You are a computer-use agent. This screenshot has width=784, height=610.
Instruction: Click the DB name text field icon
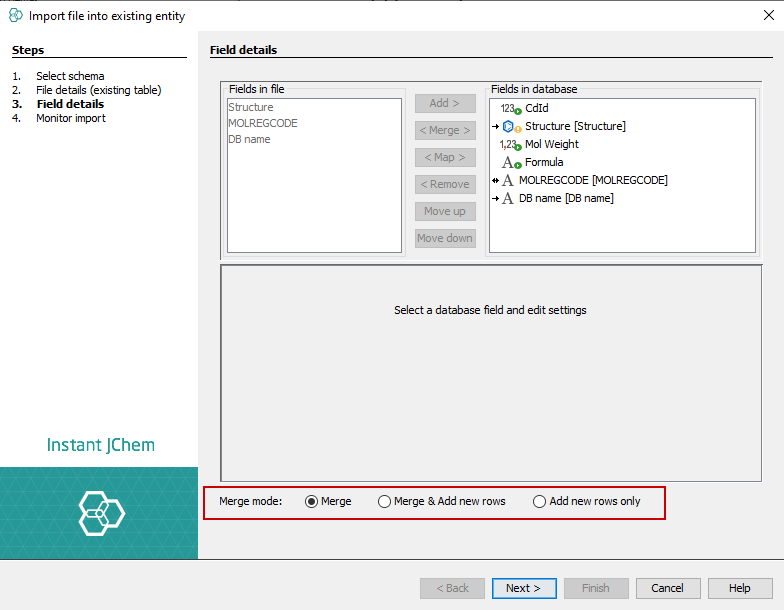tap(507, 199)
